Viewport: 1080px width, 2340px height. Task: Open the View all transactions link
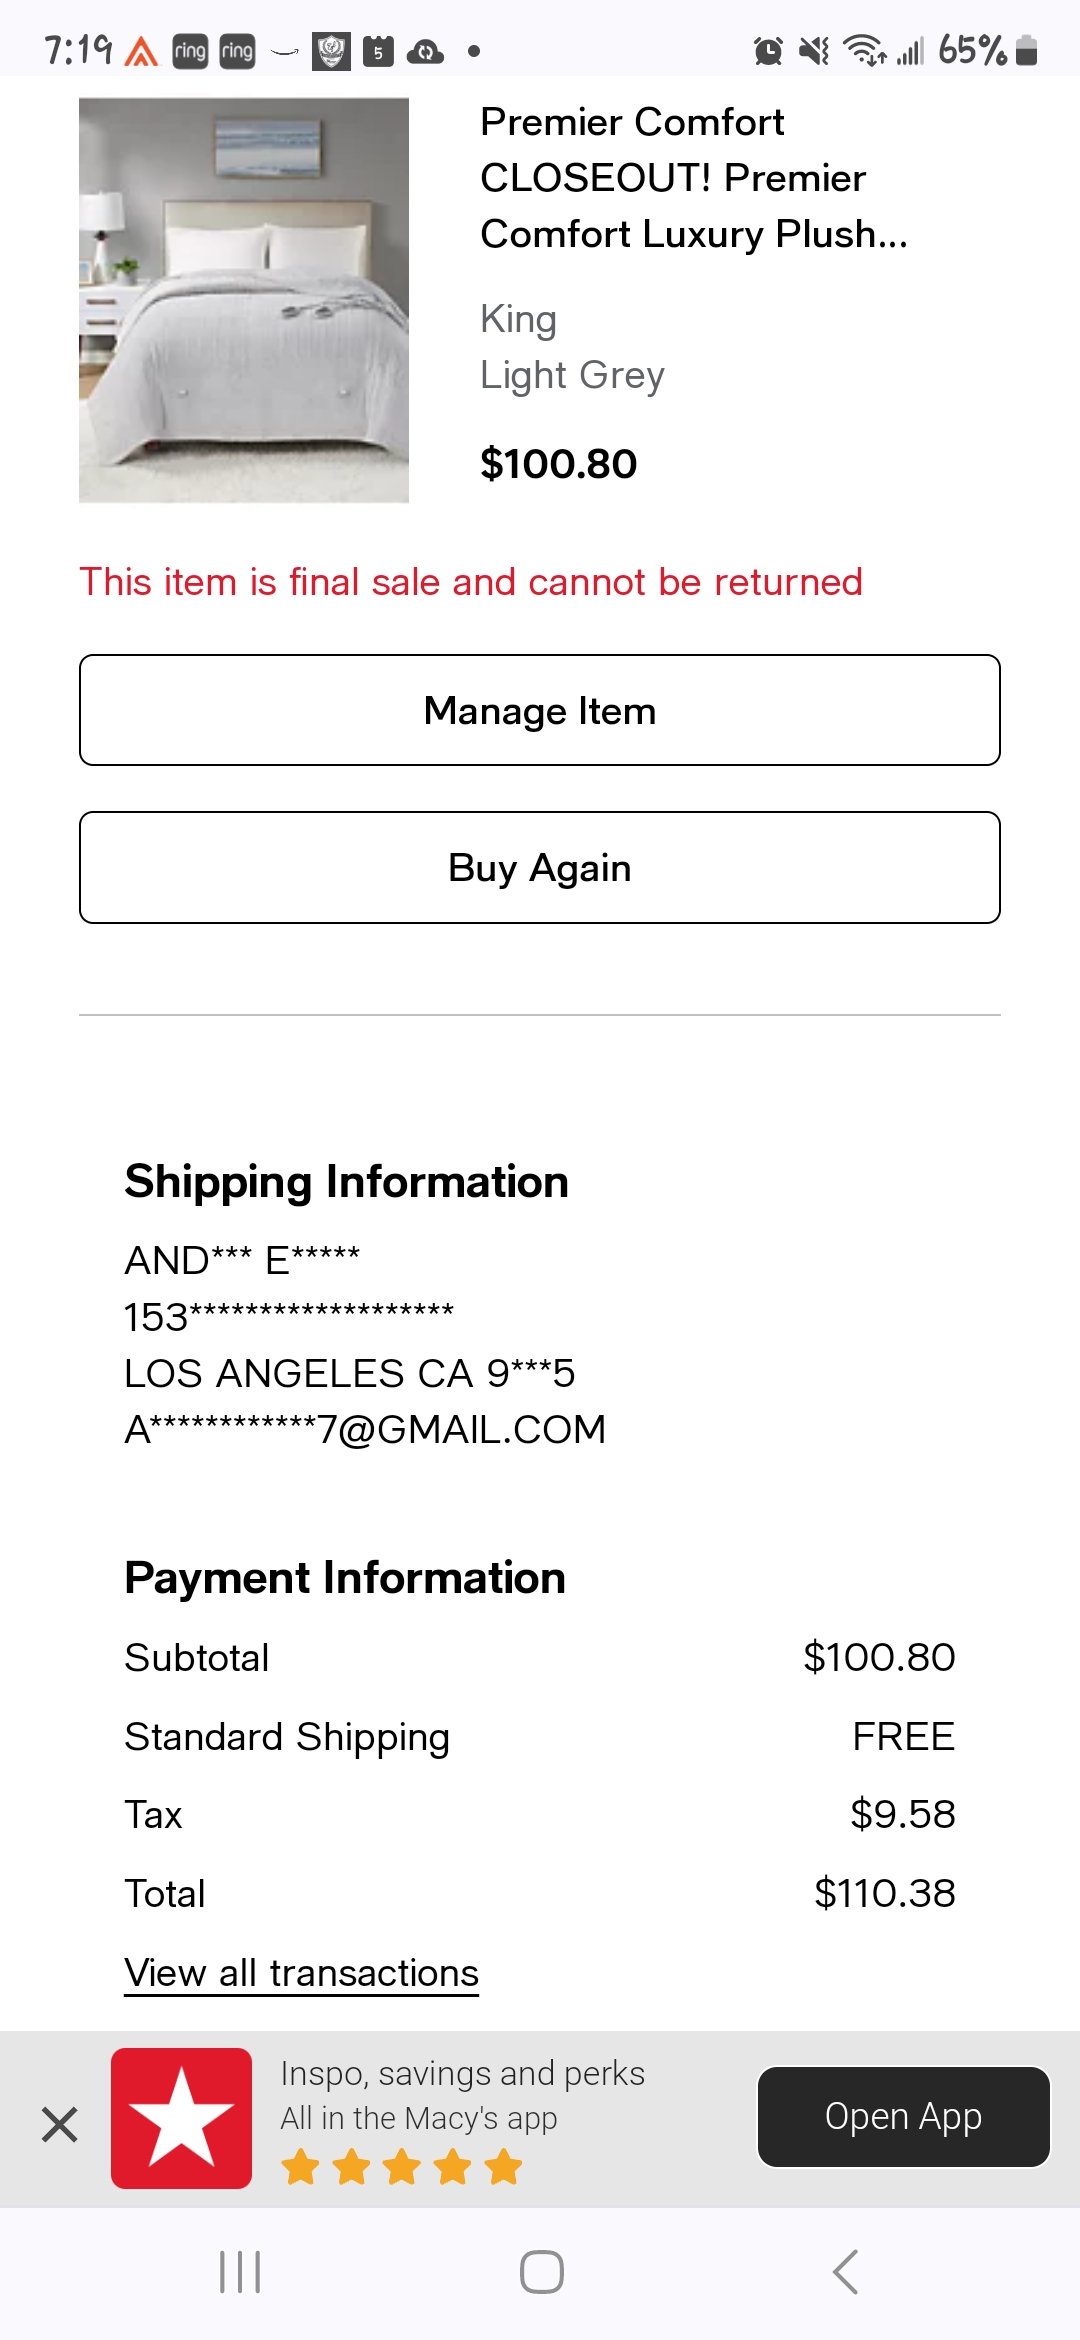point(301,1973)
